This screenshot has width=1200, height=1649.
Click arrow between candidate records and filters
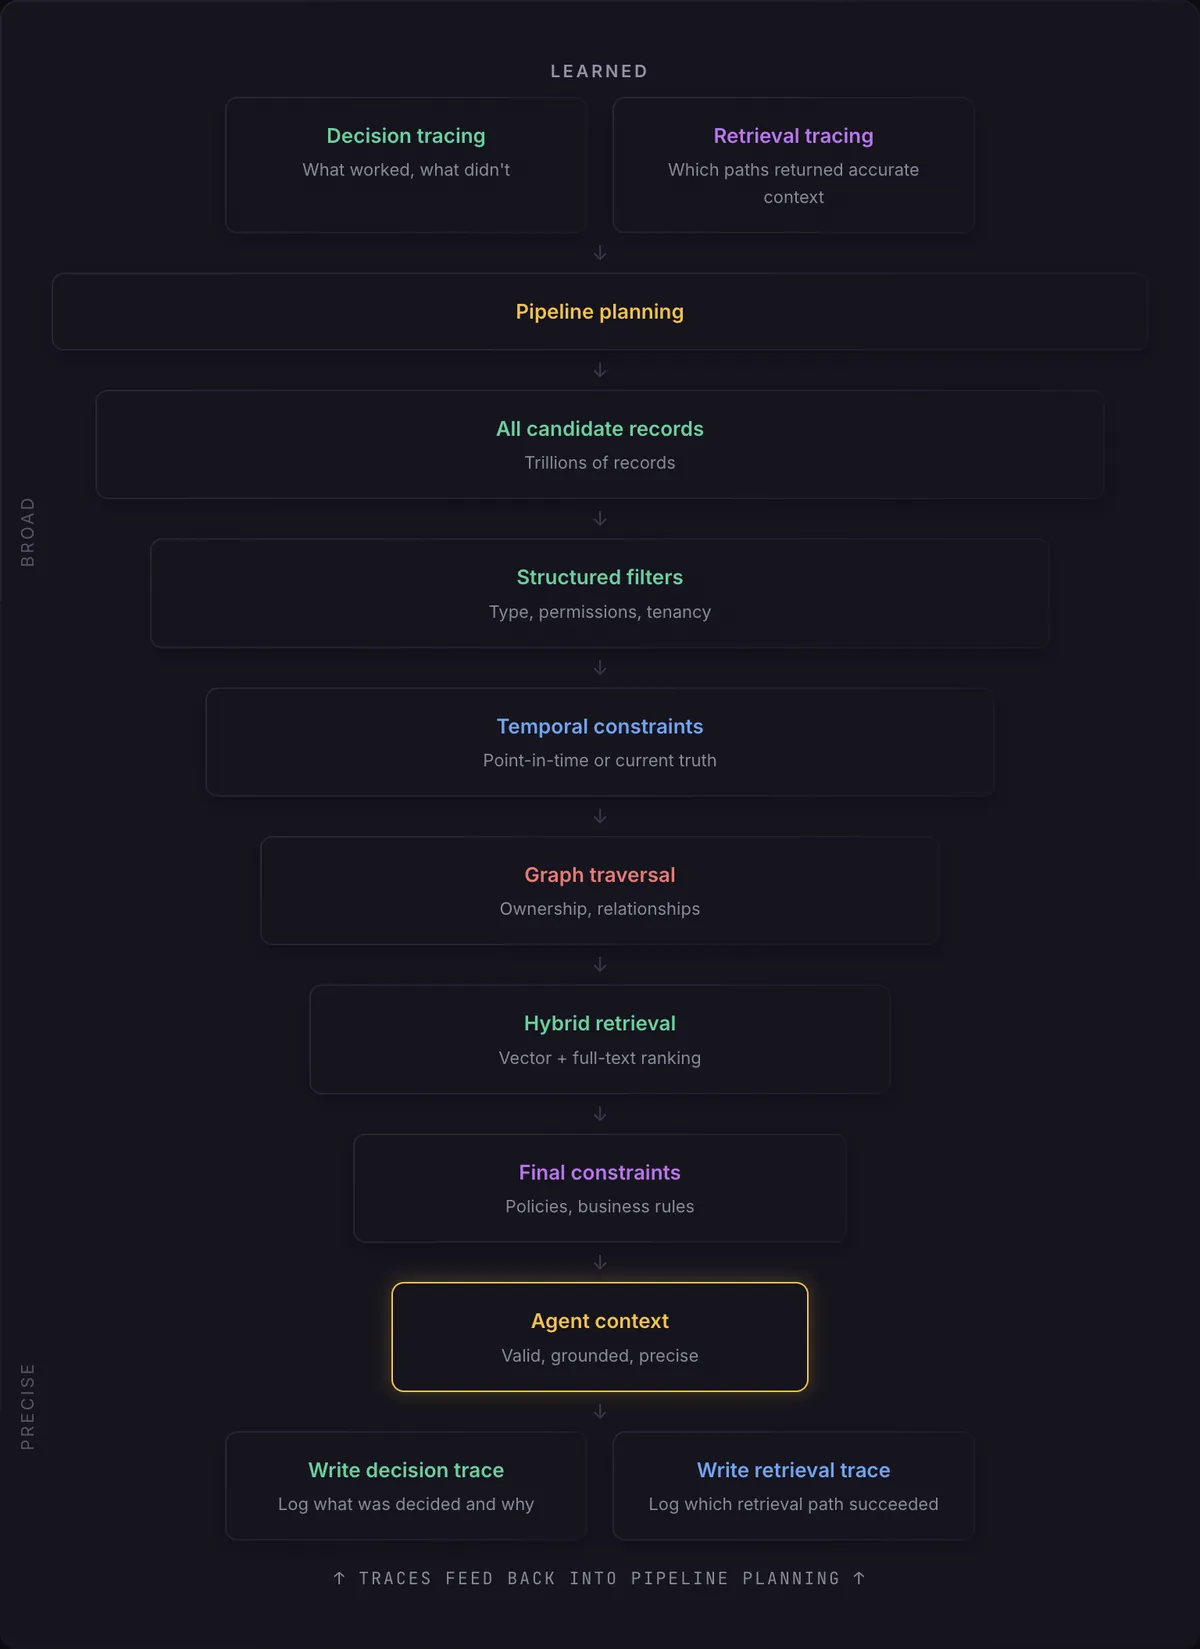[x=600, y=518]
